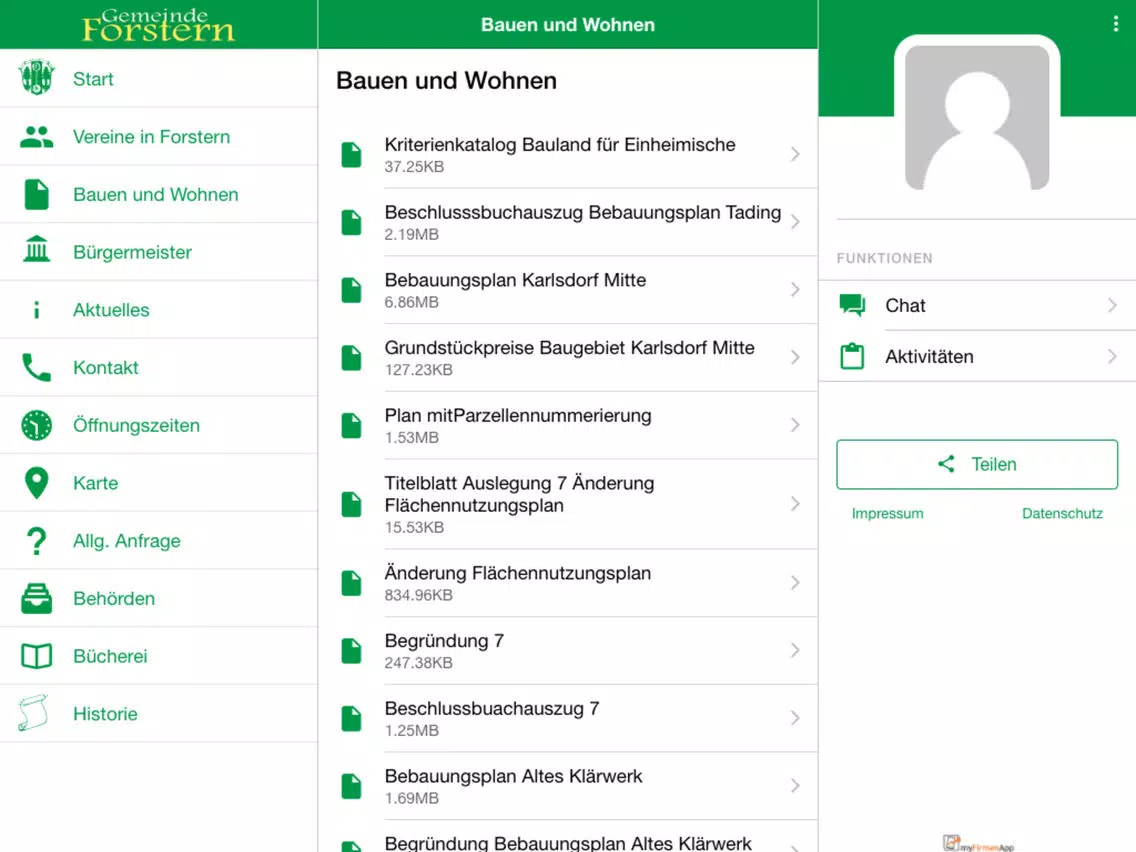Screen dimensions: 1136x852
Task: Click file icon for Grundstückpreise Baugebiet Karlsdorf Mitte
Action: 351,358
